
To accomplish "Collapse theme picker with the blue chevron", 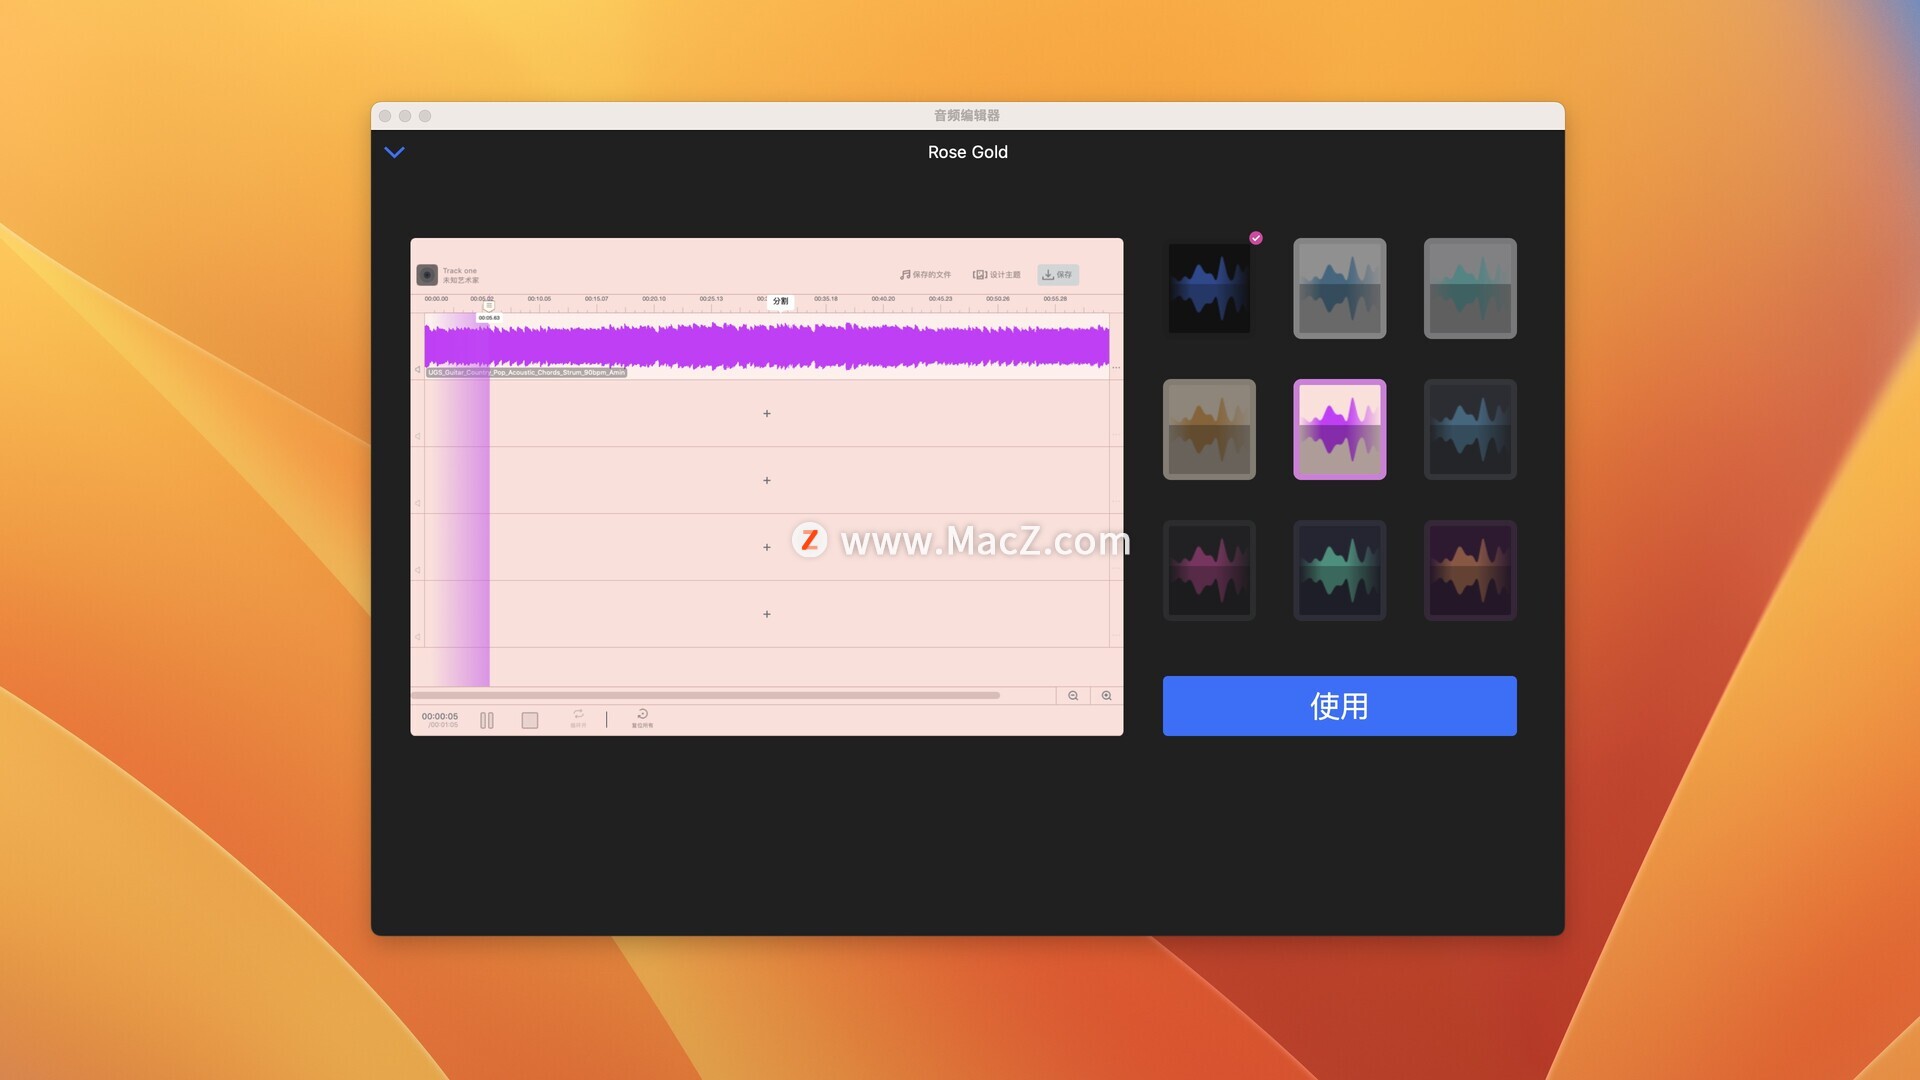I will coord(395,152).
